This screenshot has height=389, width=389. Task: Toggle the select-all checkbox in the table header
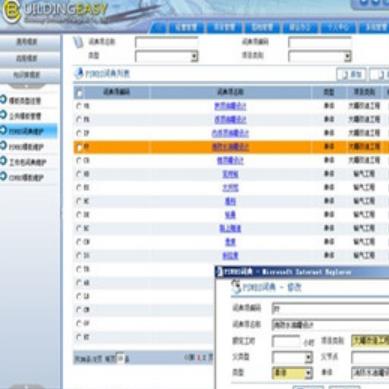coord(79,93)
